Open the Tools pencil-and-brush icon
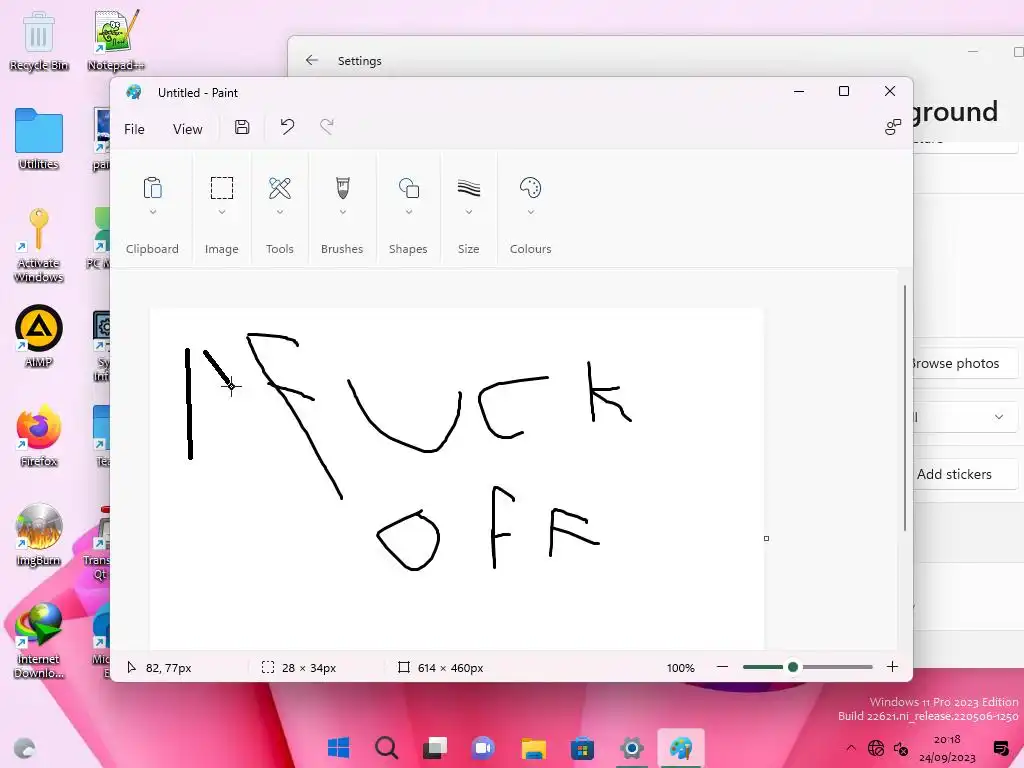1024x768 pixels. click(x=280, y=188)
